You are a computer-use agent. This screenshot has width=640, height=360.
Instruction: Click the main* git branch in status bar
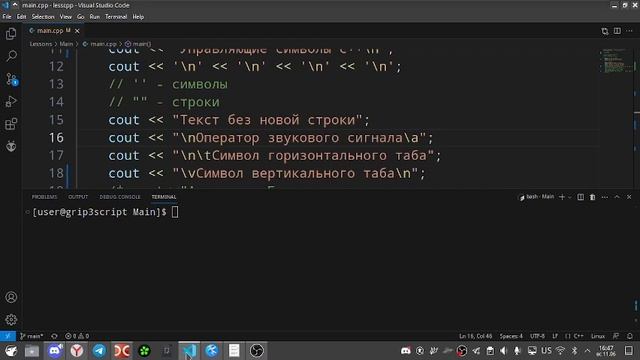click(x=31, y=336)
